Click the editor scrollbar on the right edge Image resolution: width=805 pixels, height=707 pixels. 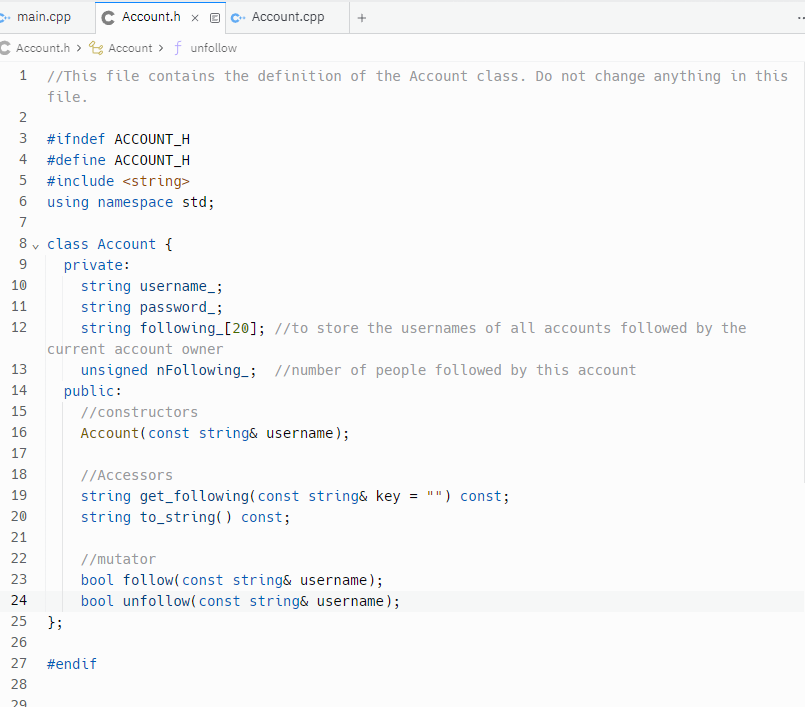click(800, 300)
